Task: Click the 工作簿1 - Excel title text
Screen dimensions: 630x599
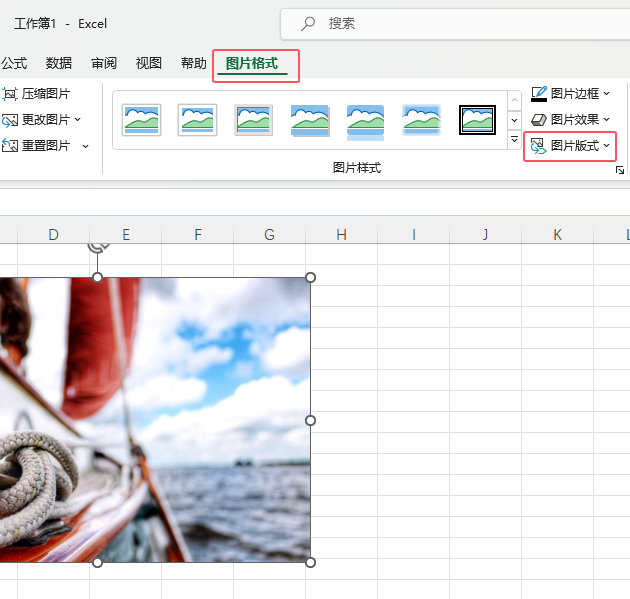Action: (61, 24)
